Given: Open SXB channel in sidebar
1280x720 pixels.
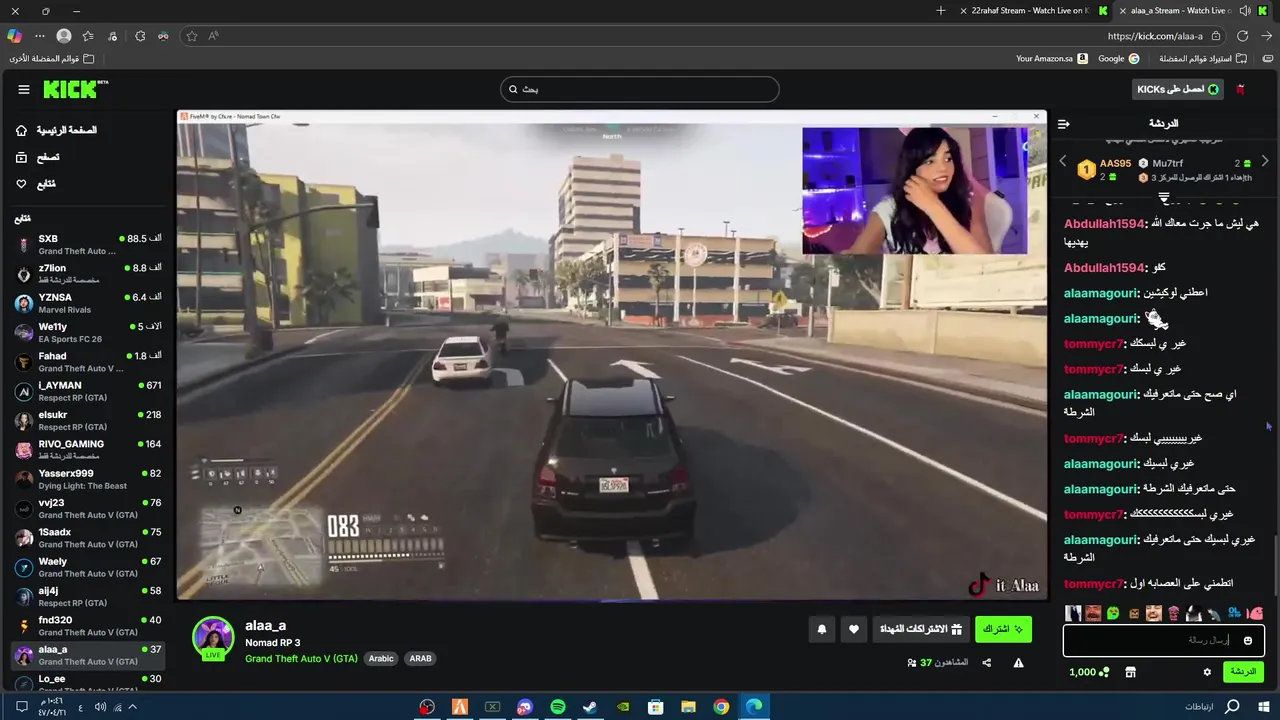Looking at the screenshot, I should (87, 245).
